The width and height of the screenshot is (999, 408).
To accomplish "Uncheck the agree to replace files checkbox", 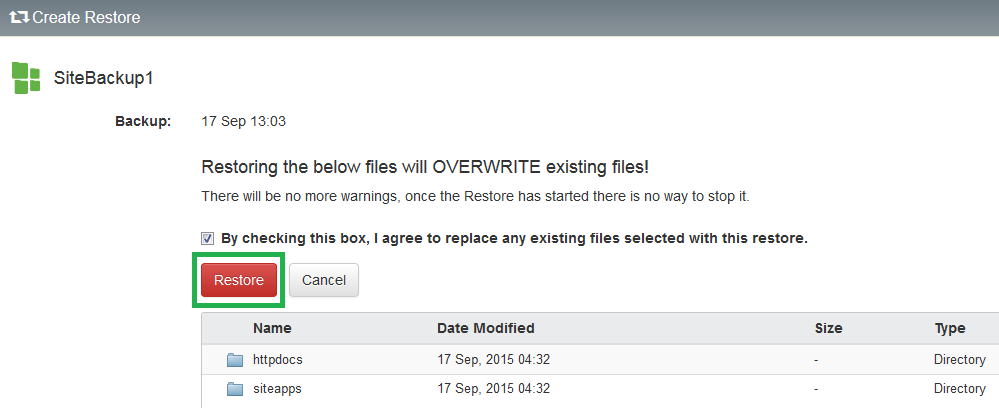I will [208, 238].
